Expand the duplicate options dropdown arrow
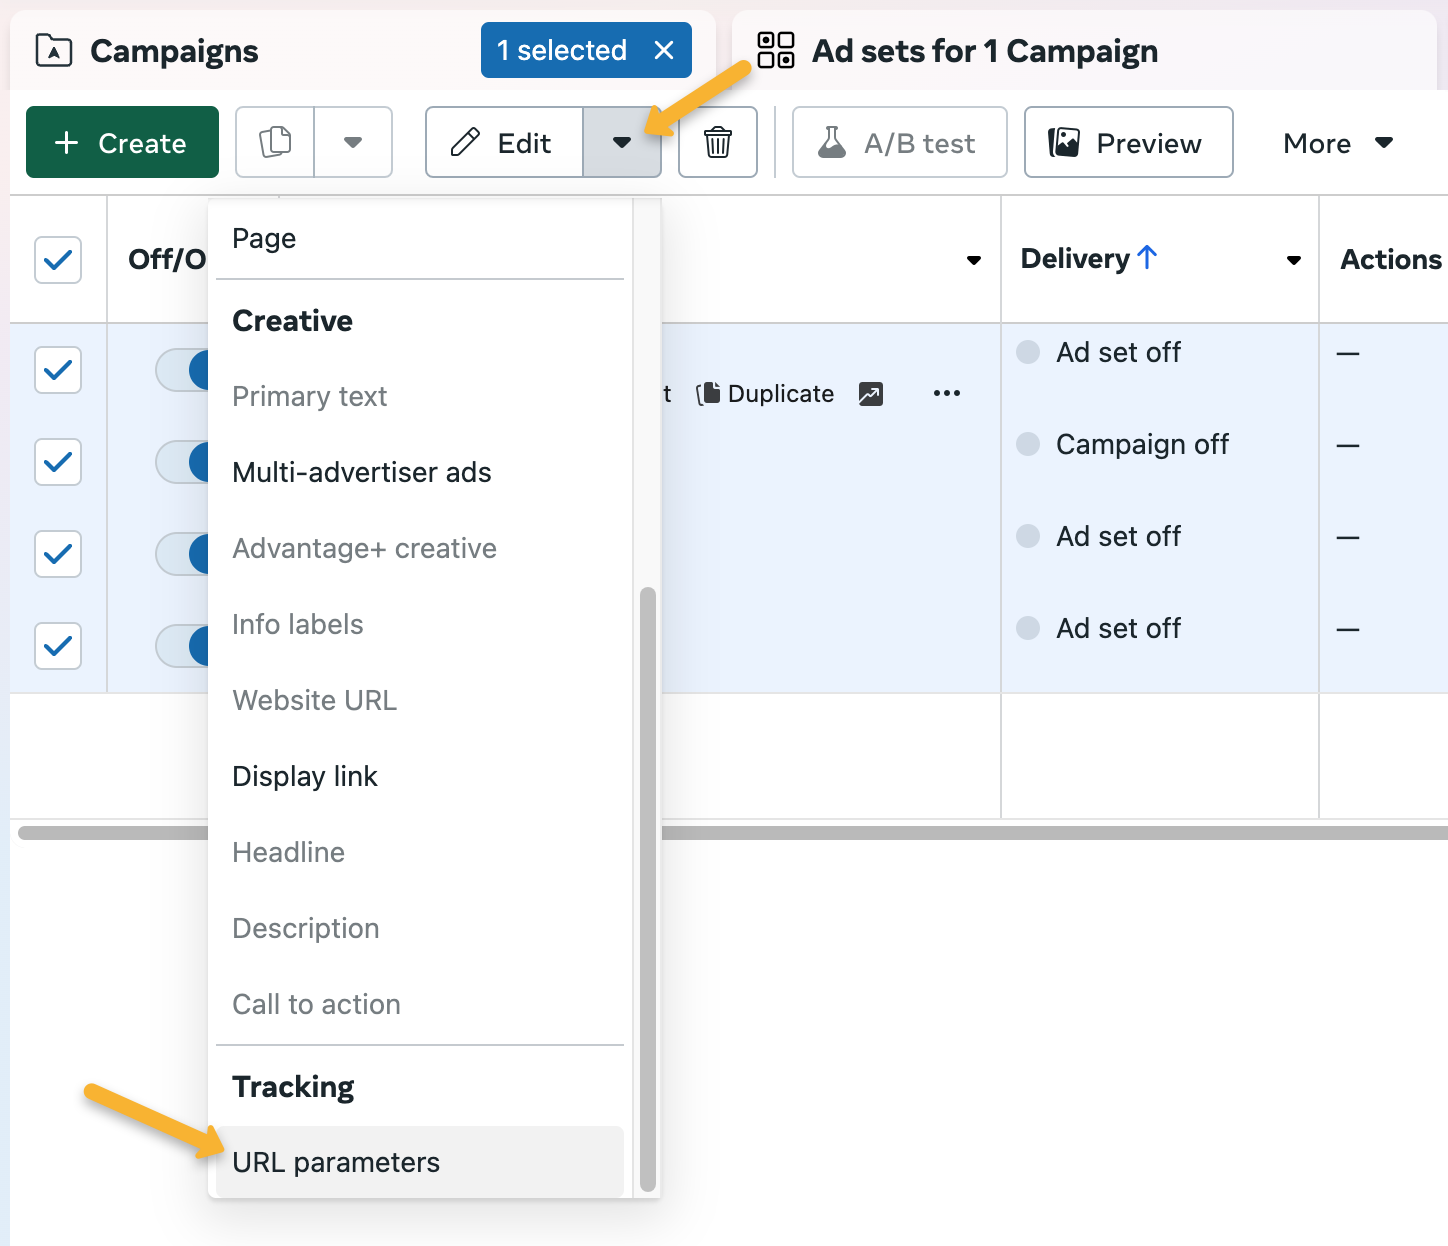This screenshot has width=1448, height=1246. pyautogui.click(x=353, y=143)
